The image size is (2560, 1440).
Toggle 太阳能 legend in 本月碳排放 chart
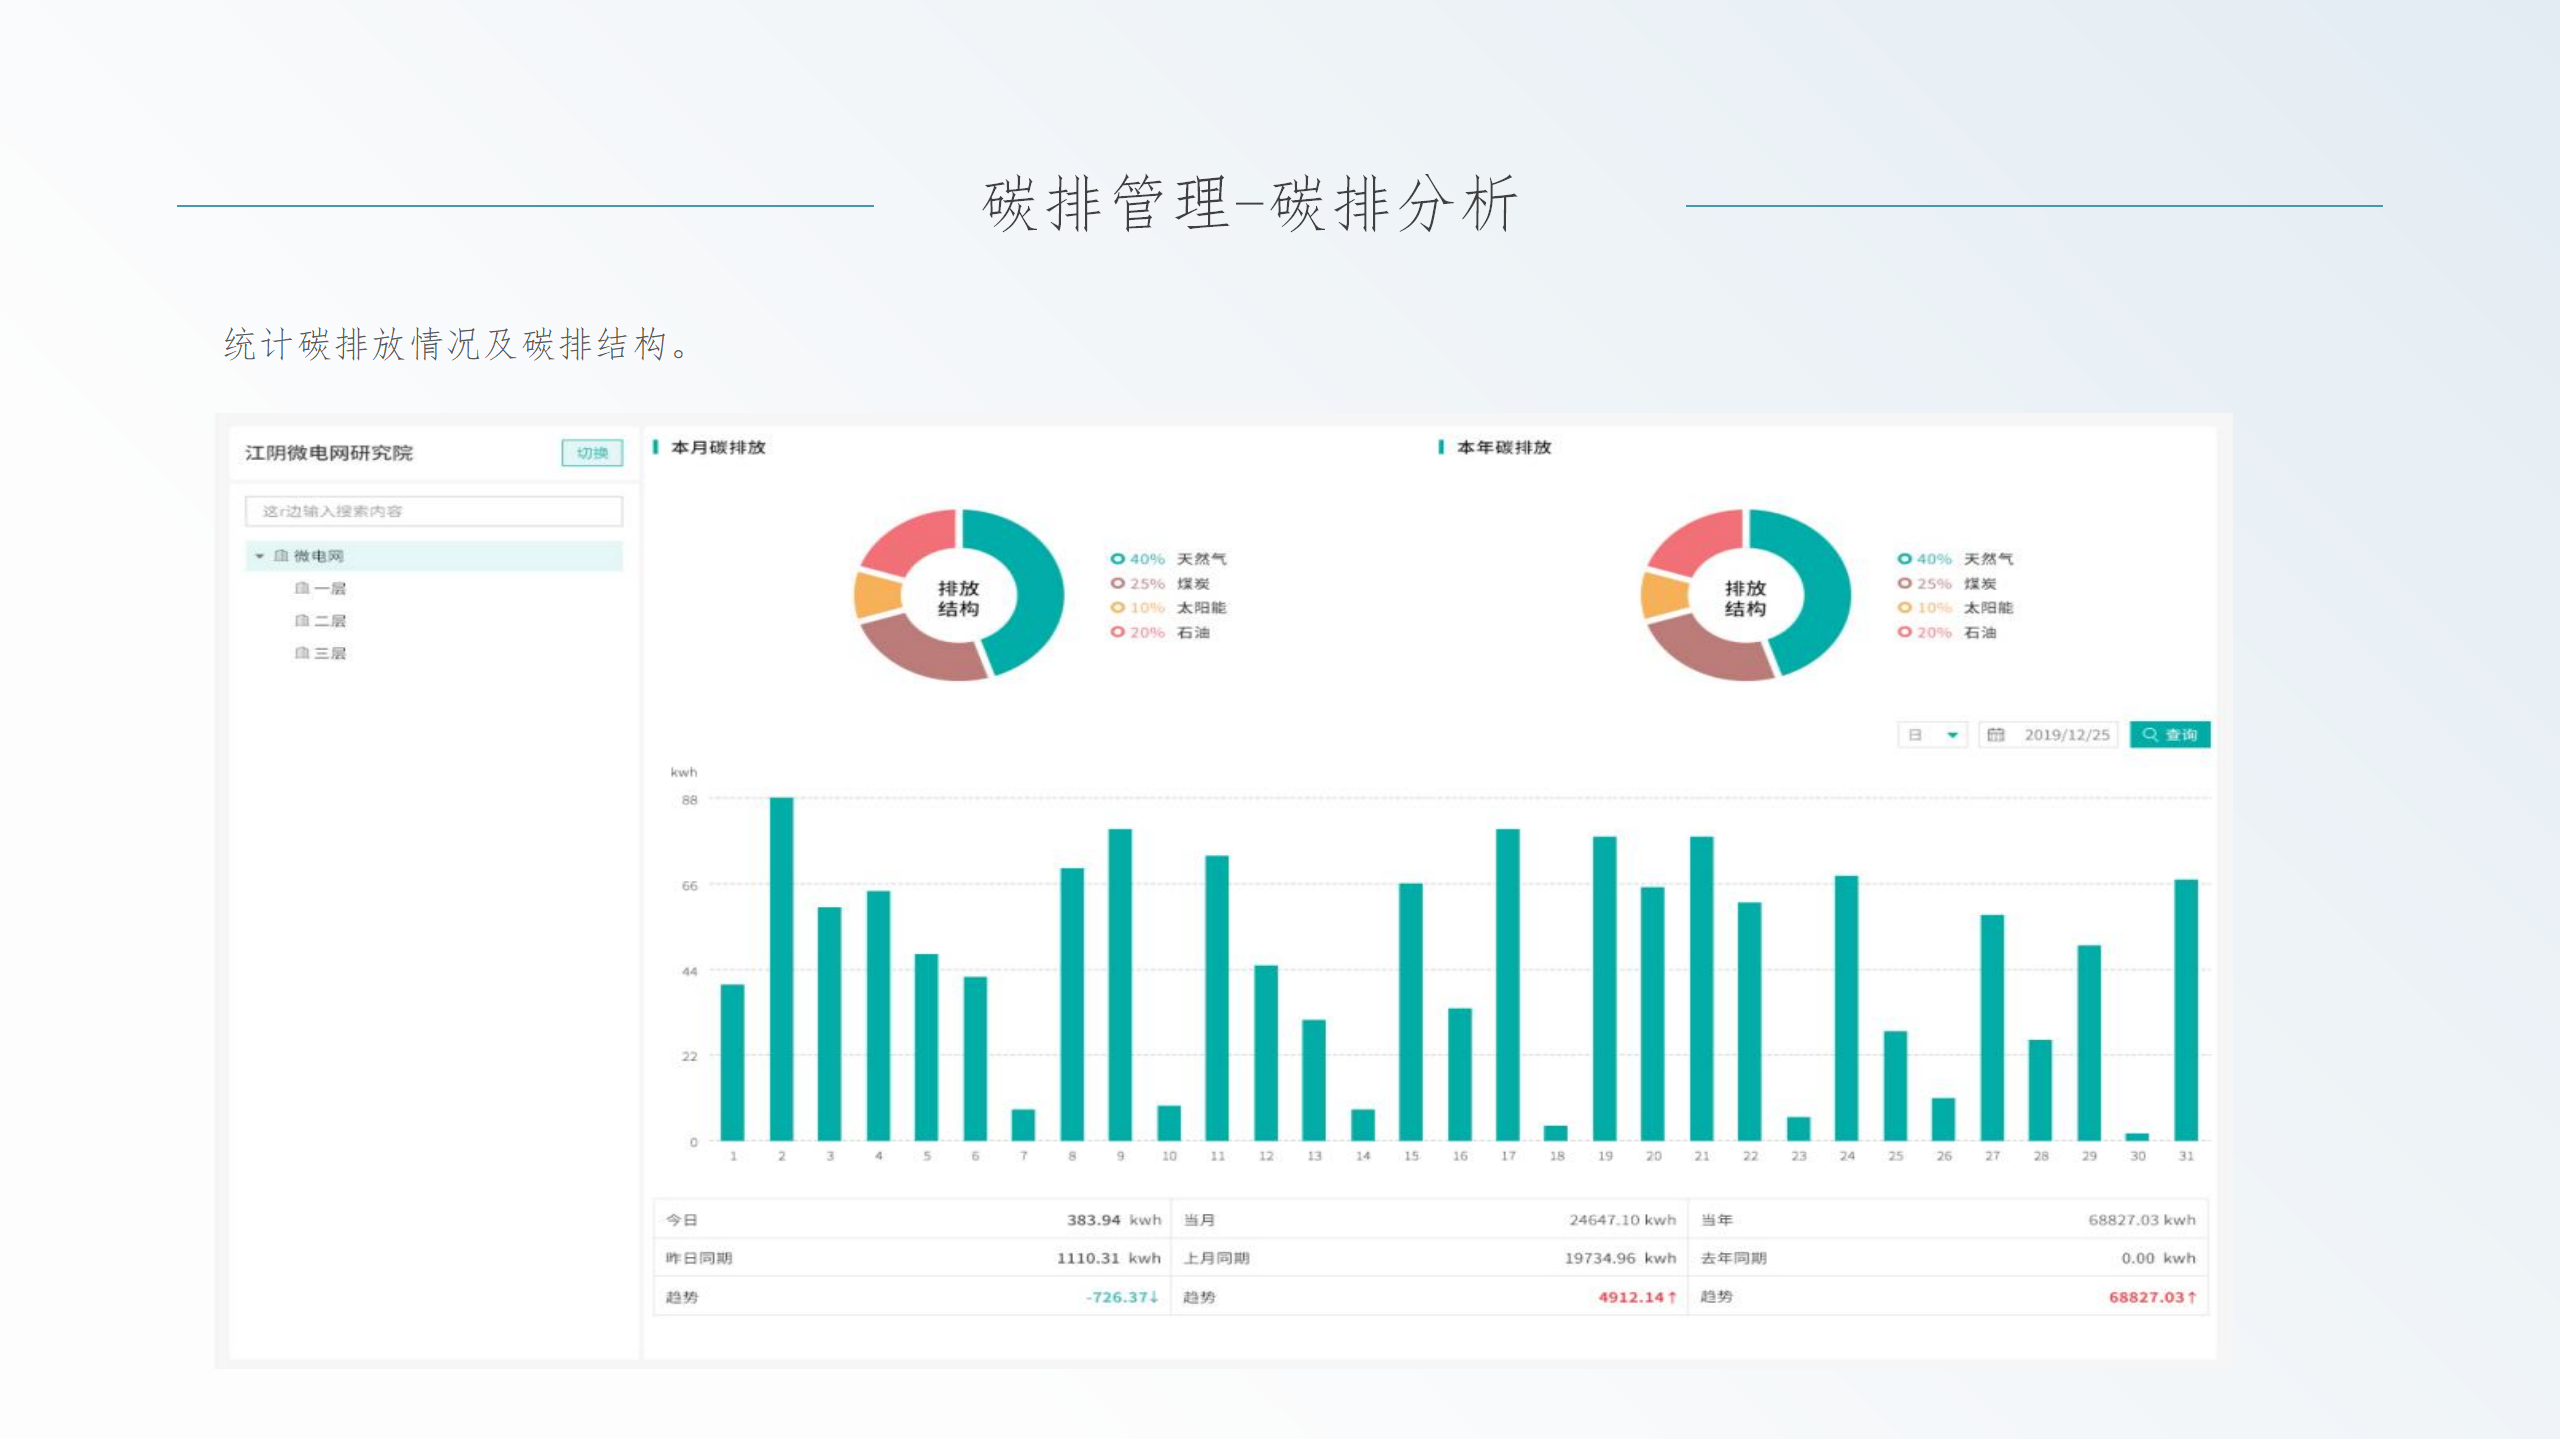pyautogui.click(x=1168, y=608)
